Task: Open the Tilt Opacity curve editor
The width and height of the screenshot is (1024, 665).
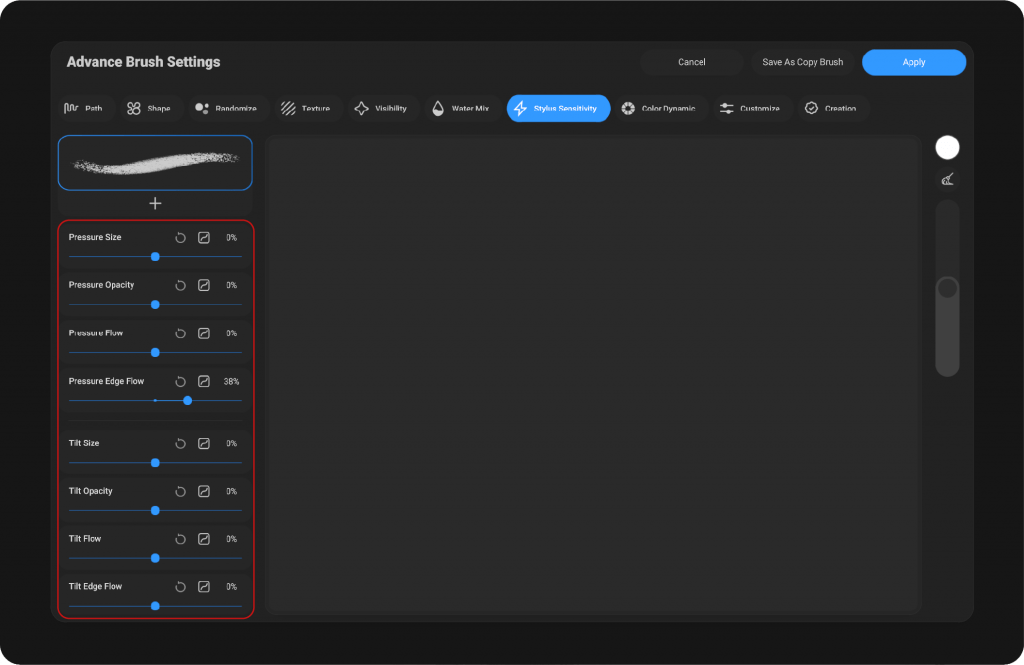Action: [x=204, y=492]
